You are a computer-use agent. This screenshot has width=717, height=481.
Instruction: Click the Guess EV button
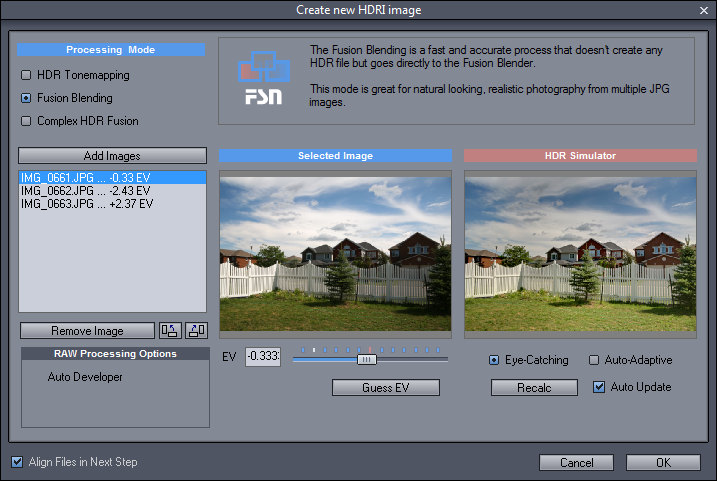tap(385, 388)
